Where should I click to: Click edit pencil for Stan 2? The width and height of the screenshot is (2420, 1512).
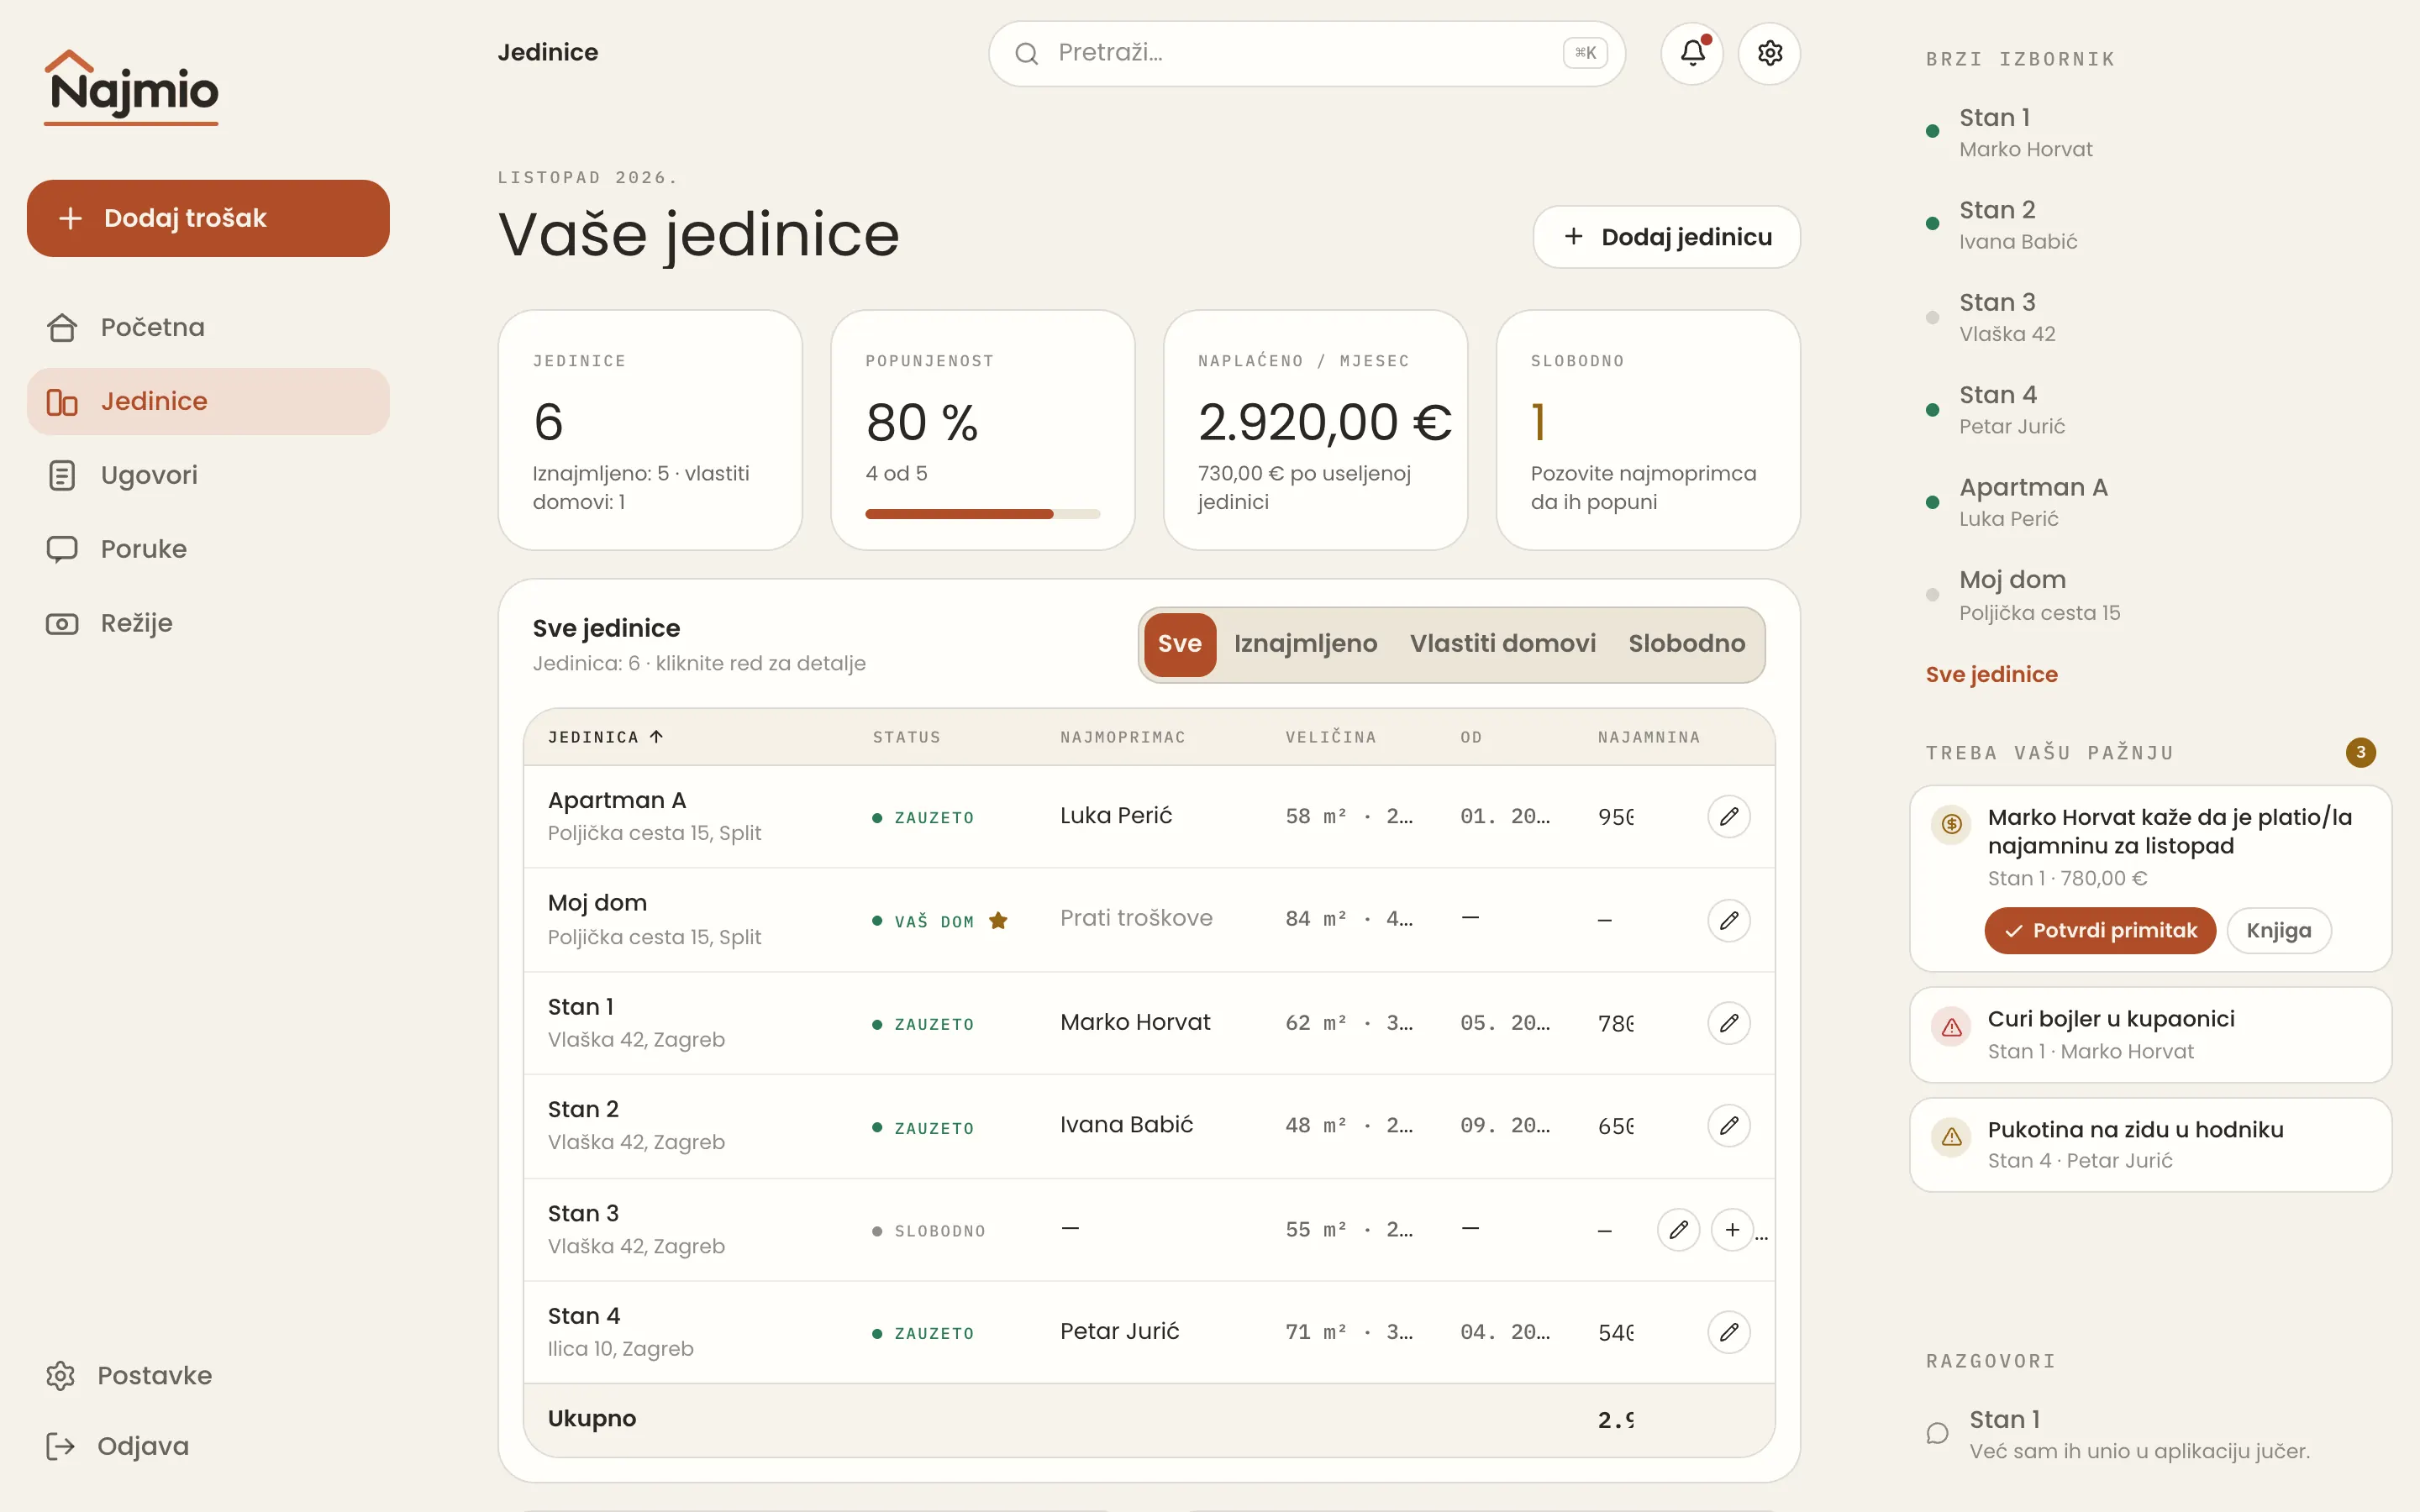point(1728,1126)
